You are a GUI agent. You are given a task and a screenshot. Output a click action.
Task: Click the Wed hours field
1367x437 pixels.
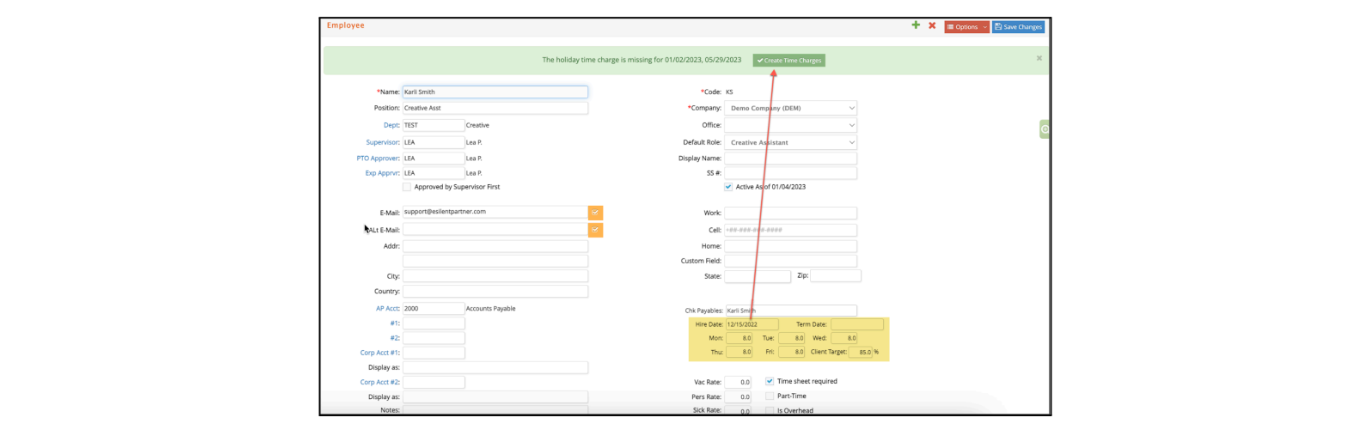(844, 339)
